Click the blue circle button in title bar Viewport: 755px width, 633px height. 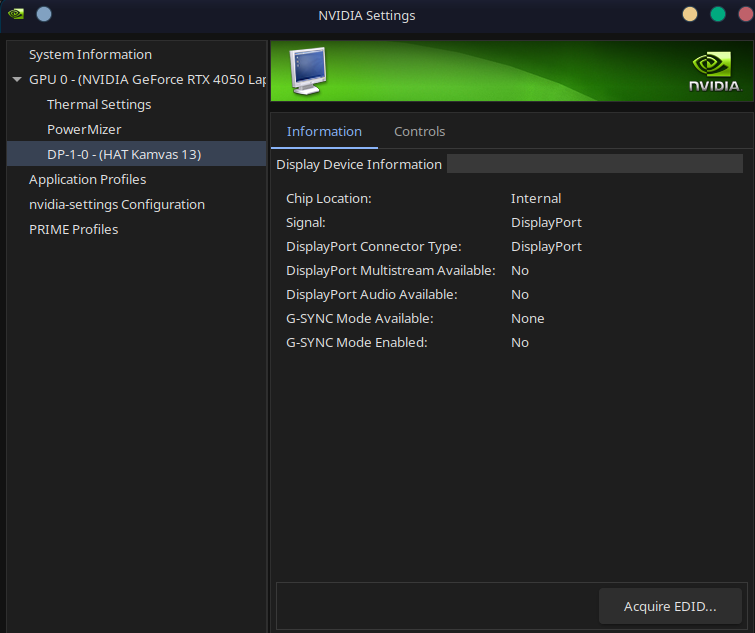[44, 15]
